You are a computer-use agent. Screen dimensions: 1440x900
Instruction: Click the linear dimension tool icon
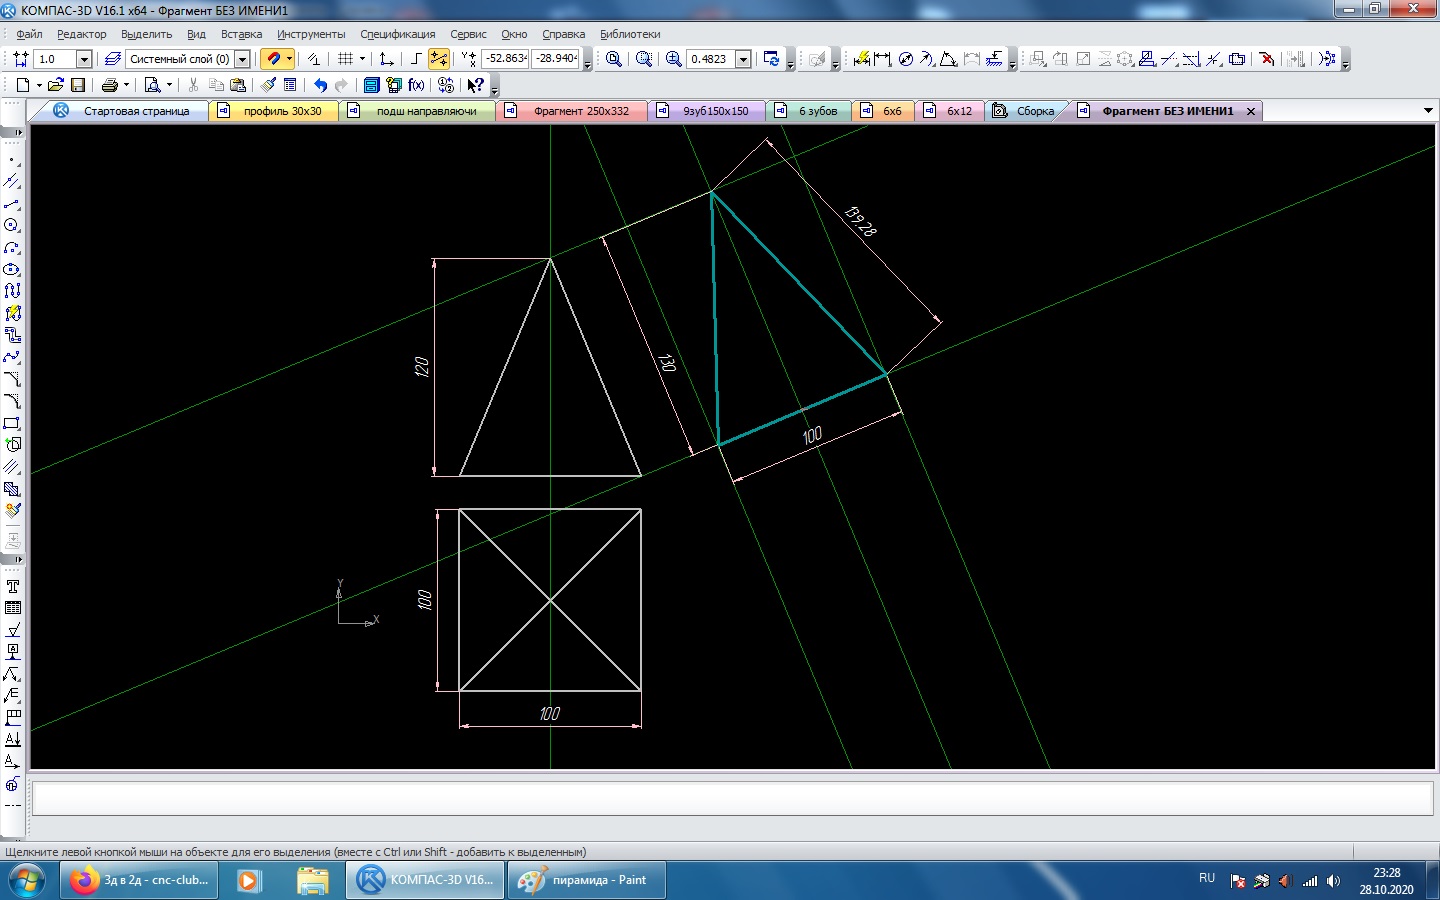click(x=882, y=60)
